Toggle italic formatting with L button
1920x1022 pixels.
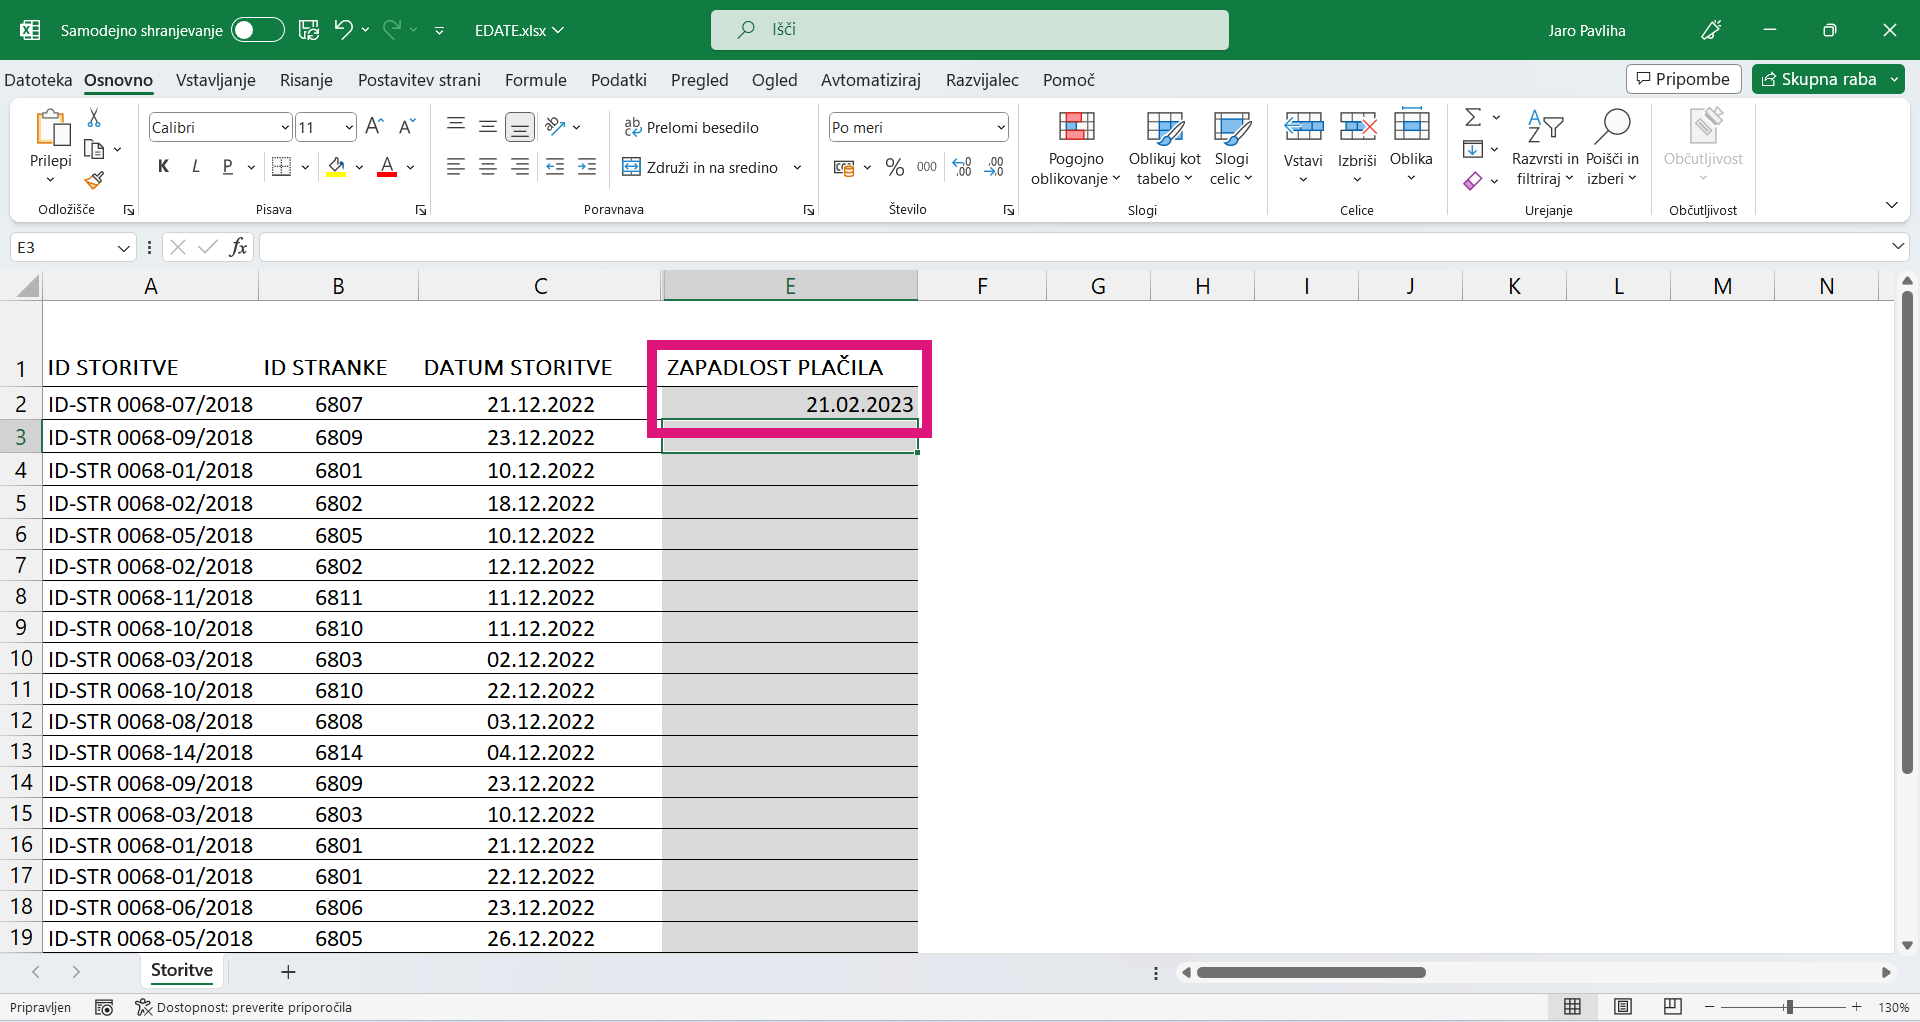[196, 167]
